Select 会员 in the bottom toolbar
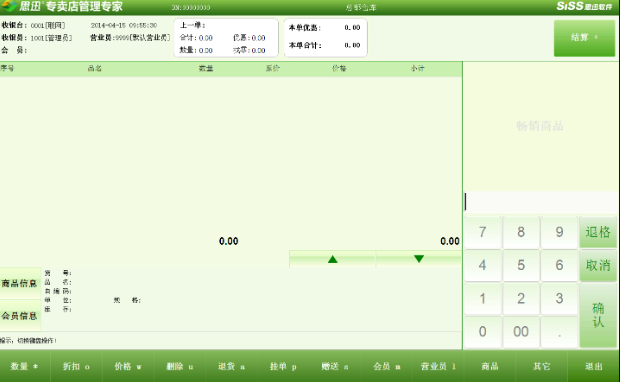The height and width of the screenshot is (382, 620). pyautogui.click(x=387, y=367)
